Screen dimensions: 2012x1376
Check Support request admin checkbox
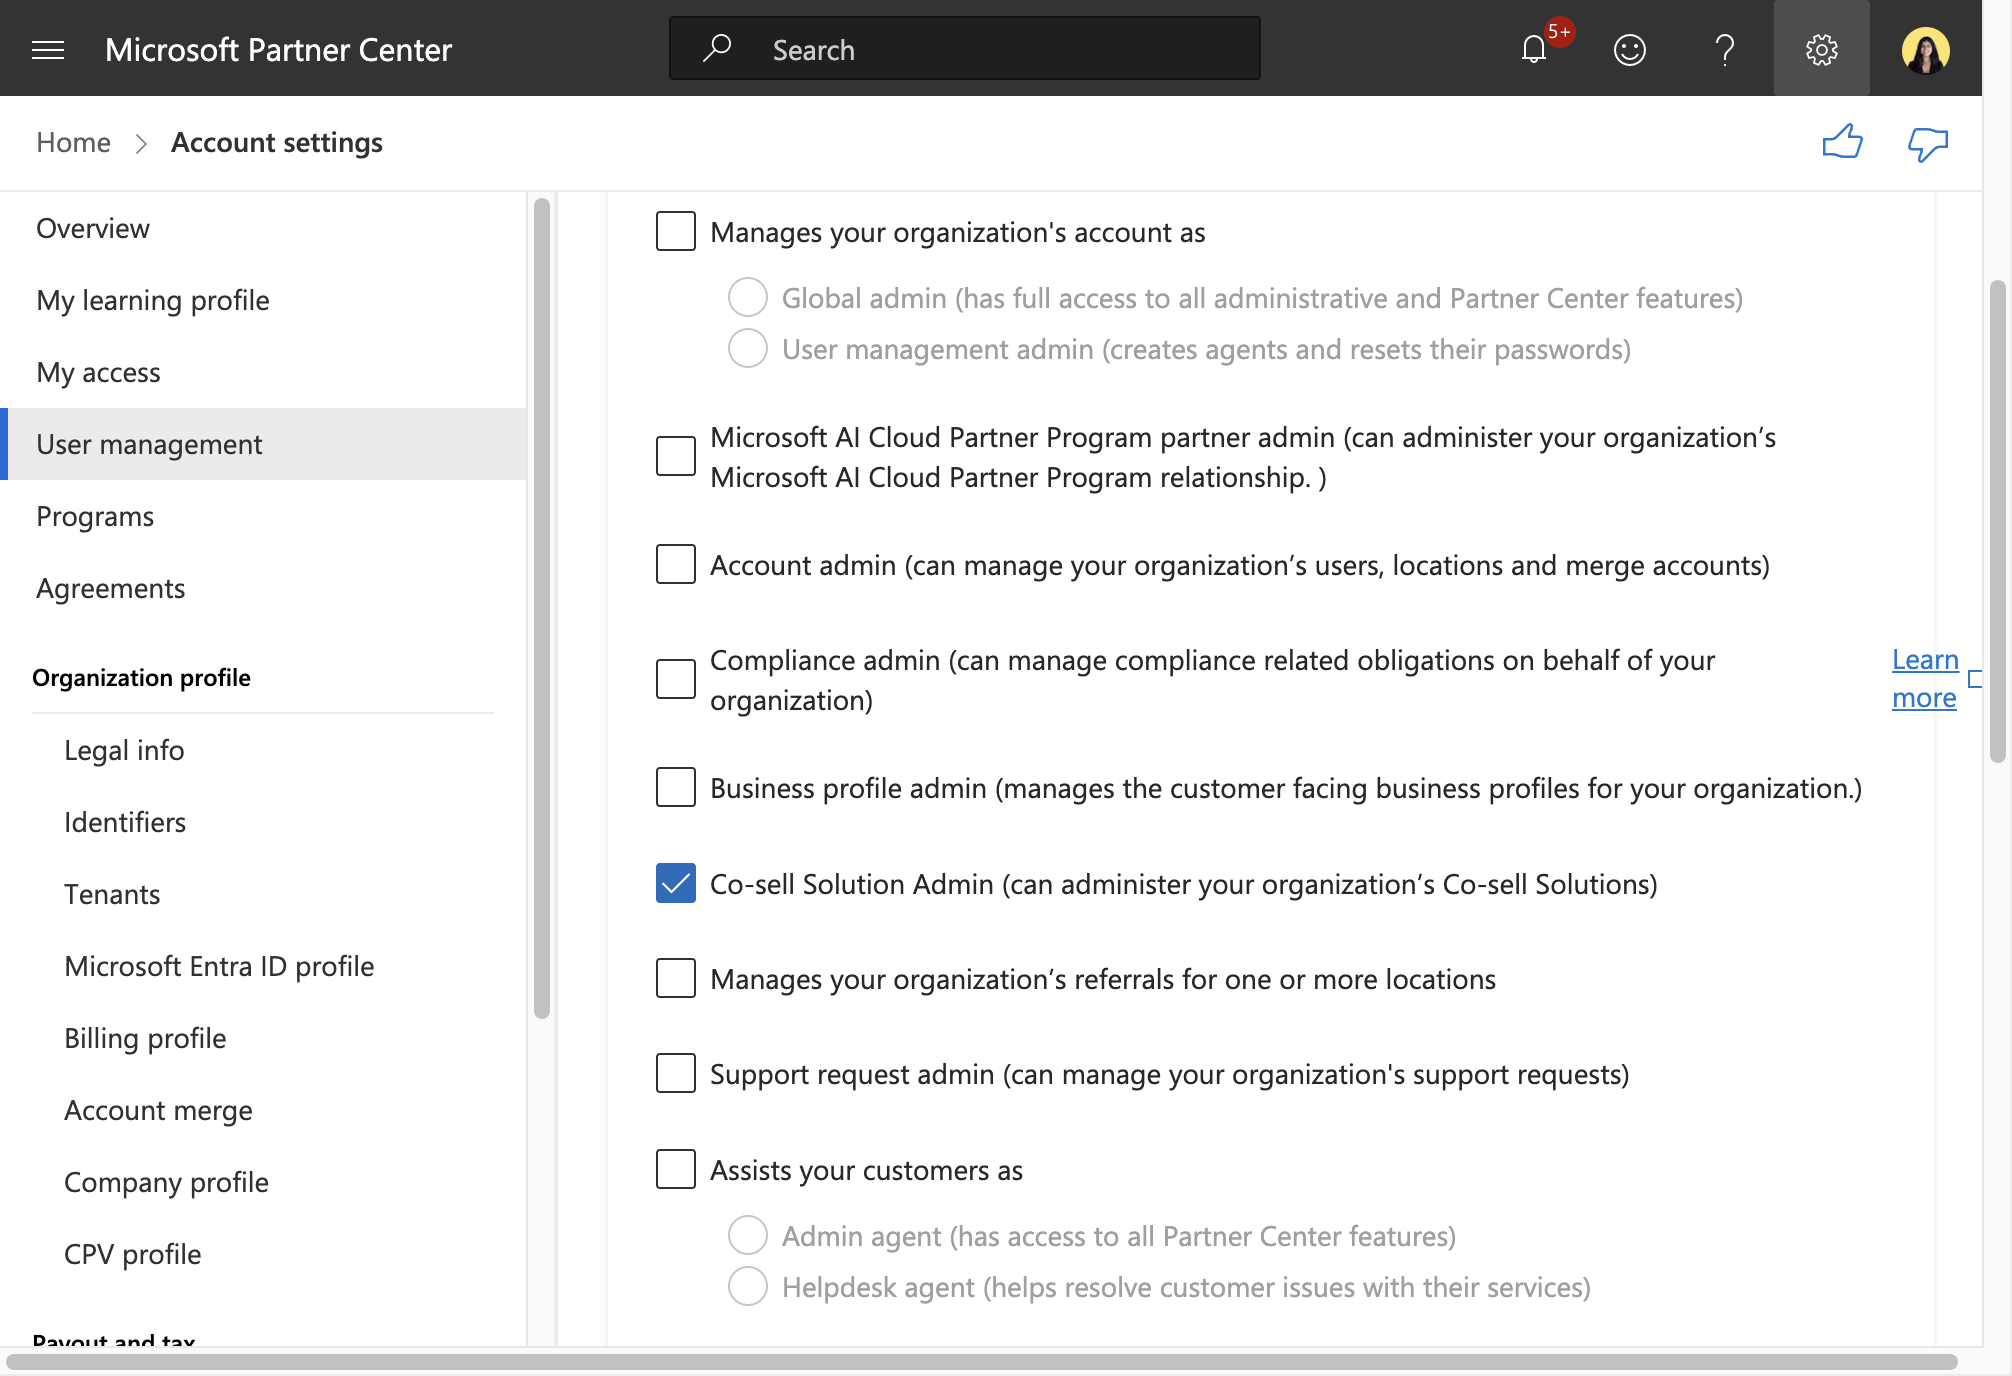[x=676, y=1073]
